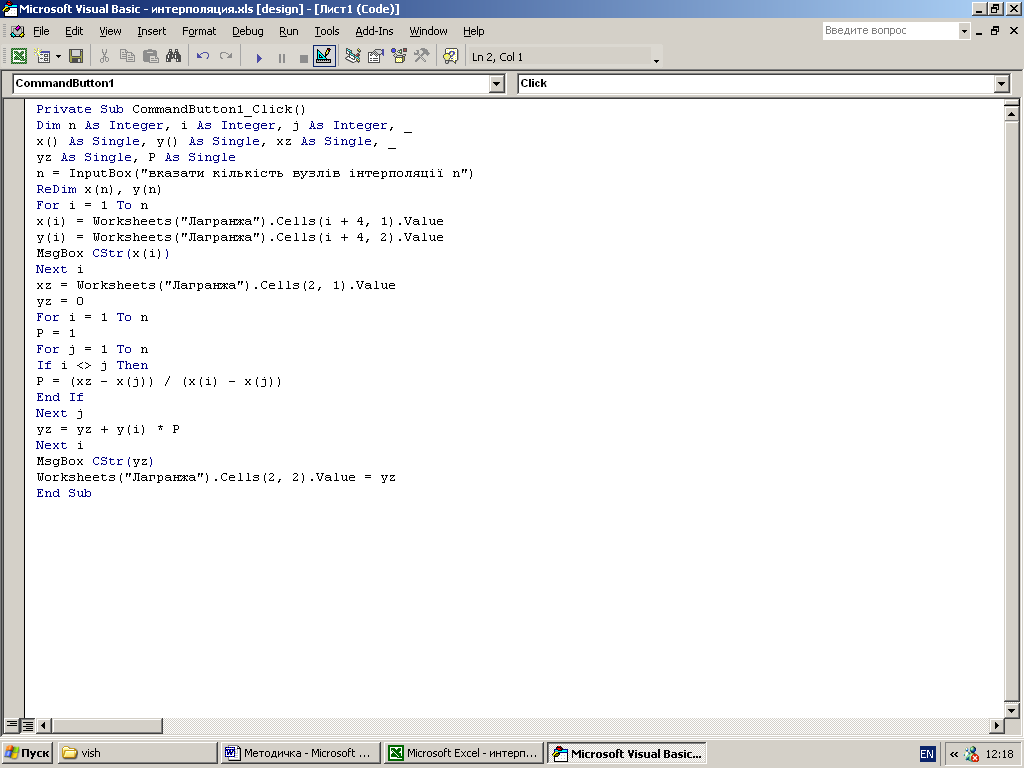Open the Insert object dropdown arrow

(58, 57)
